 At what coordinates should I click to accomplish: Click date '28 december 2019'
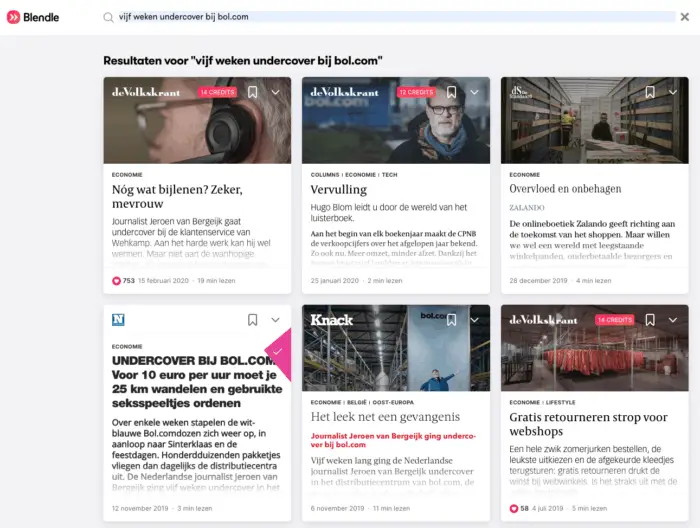538,281
